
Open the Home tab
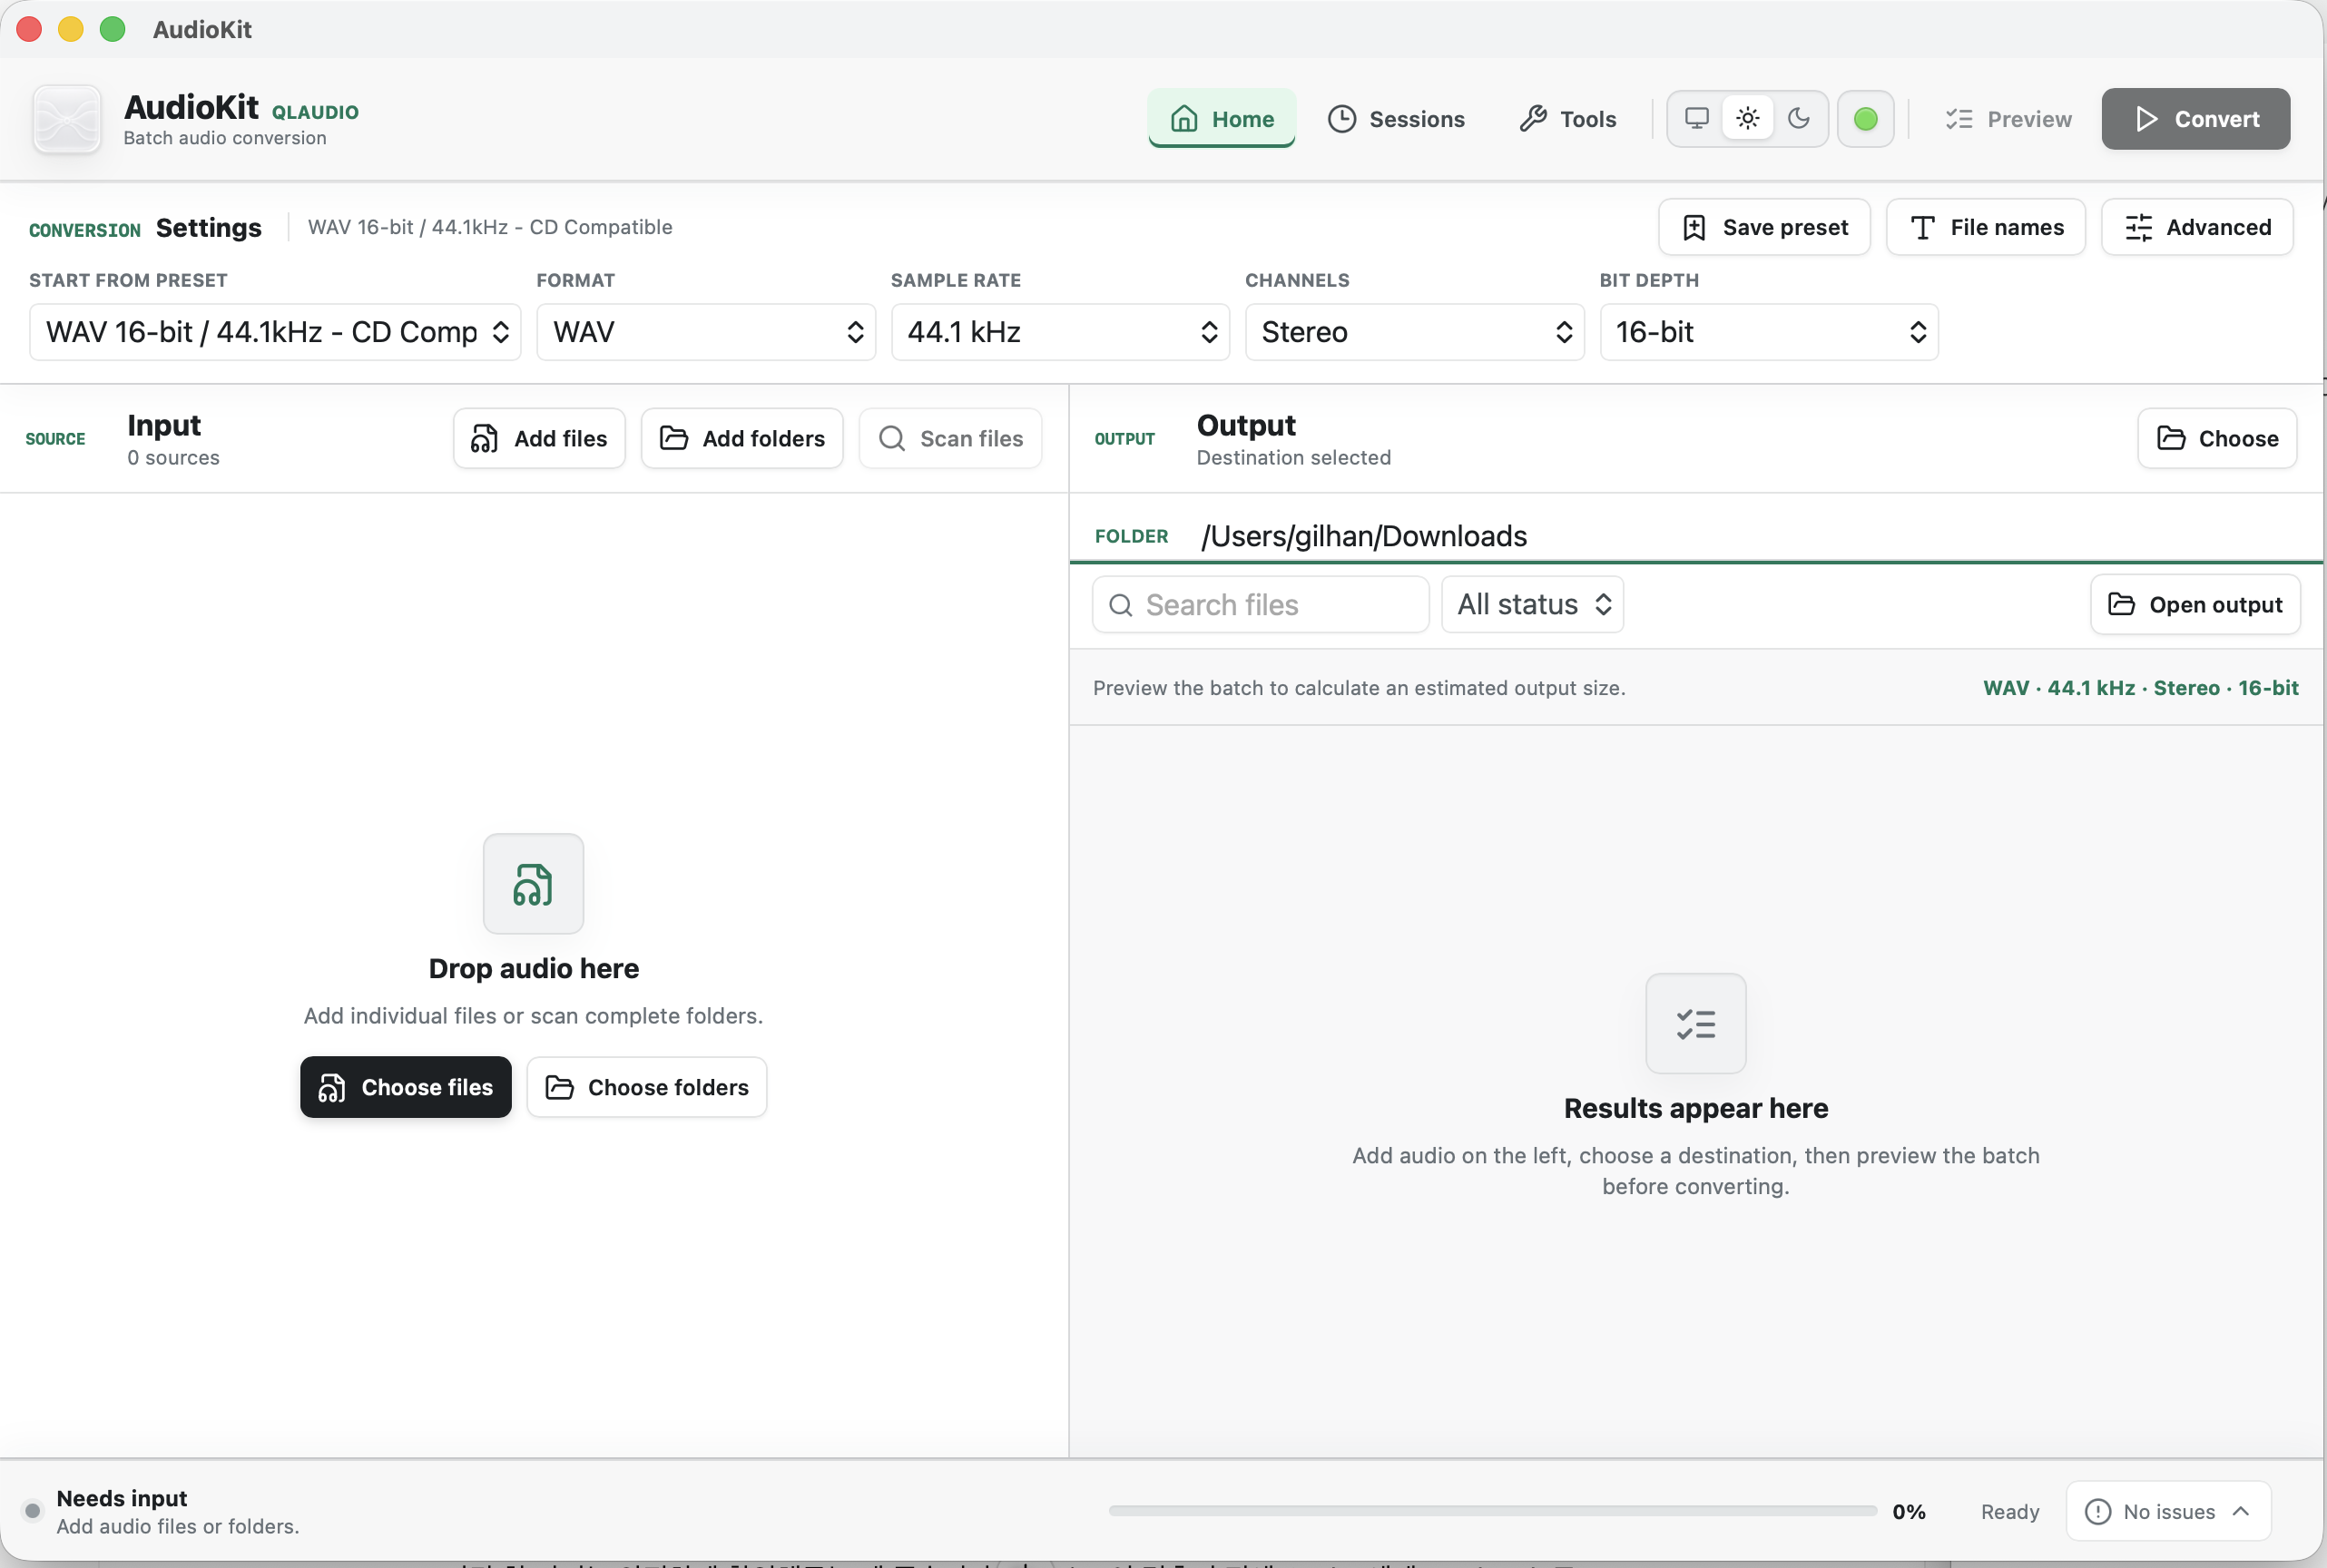click(x=1222, y=119)
